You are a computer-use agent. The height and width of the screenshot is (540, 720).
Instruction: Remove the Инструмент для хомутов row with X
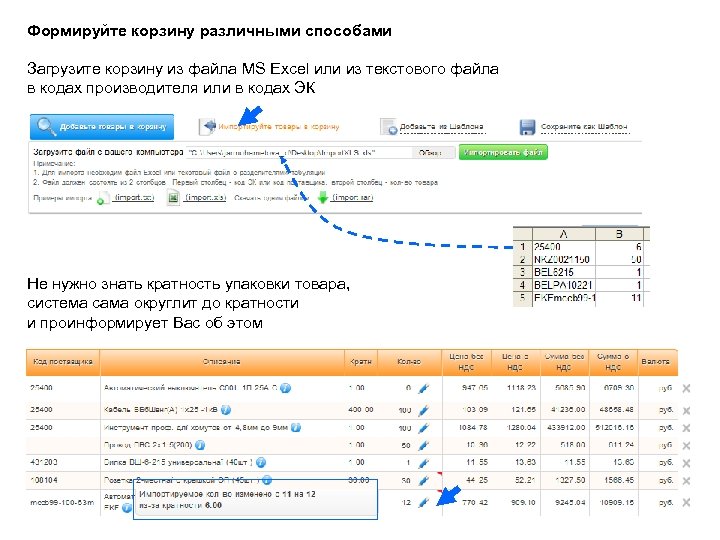(686, 428)
